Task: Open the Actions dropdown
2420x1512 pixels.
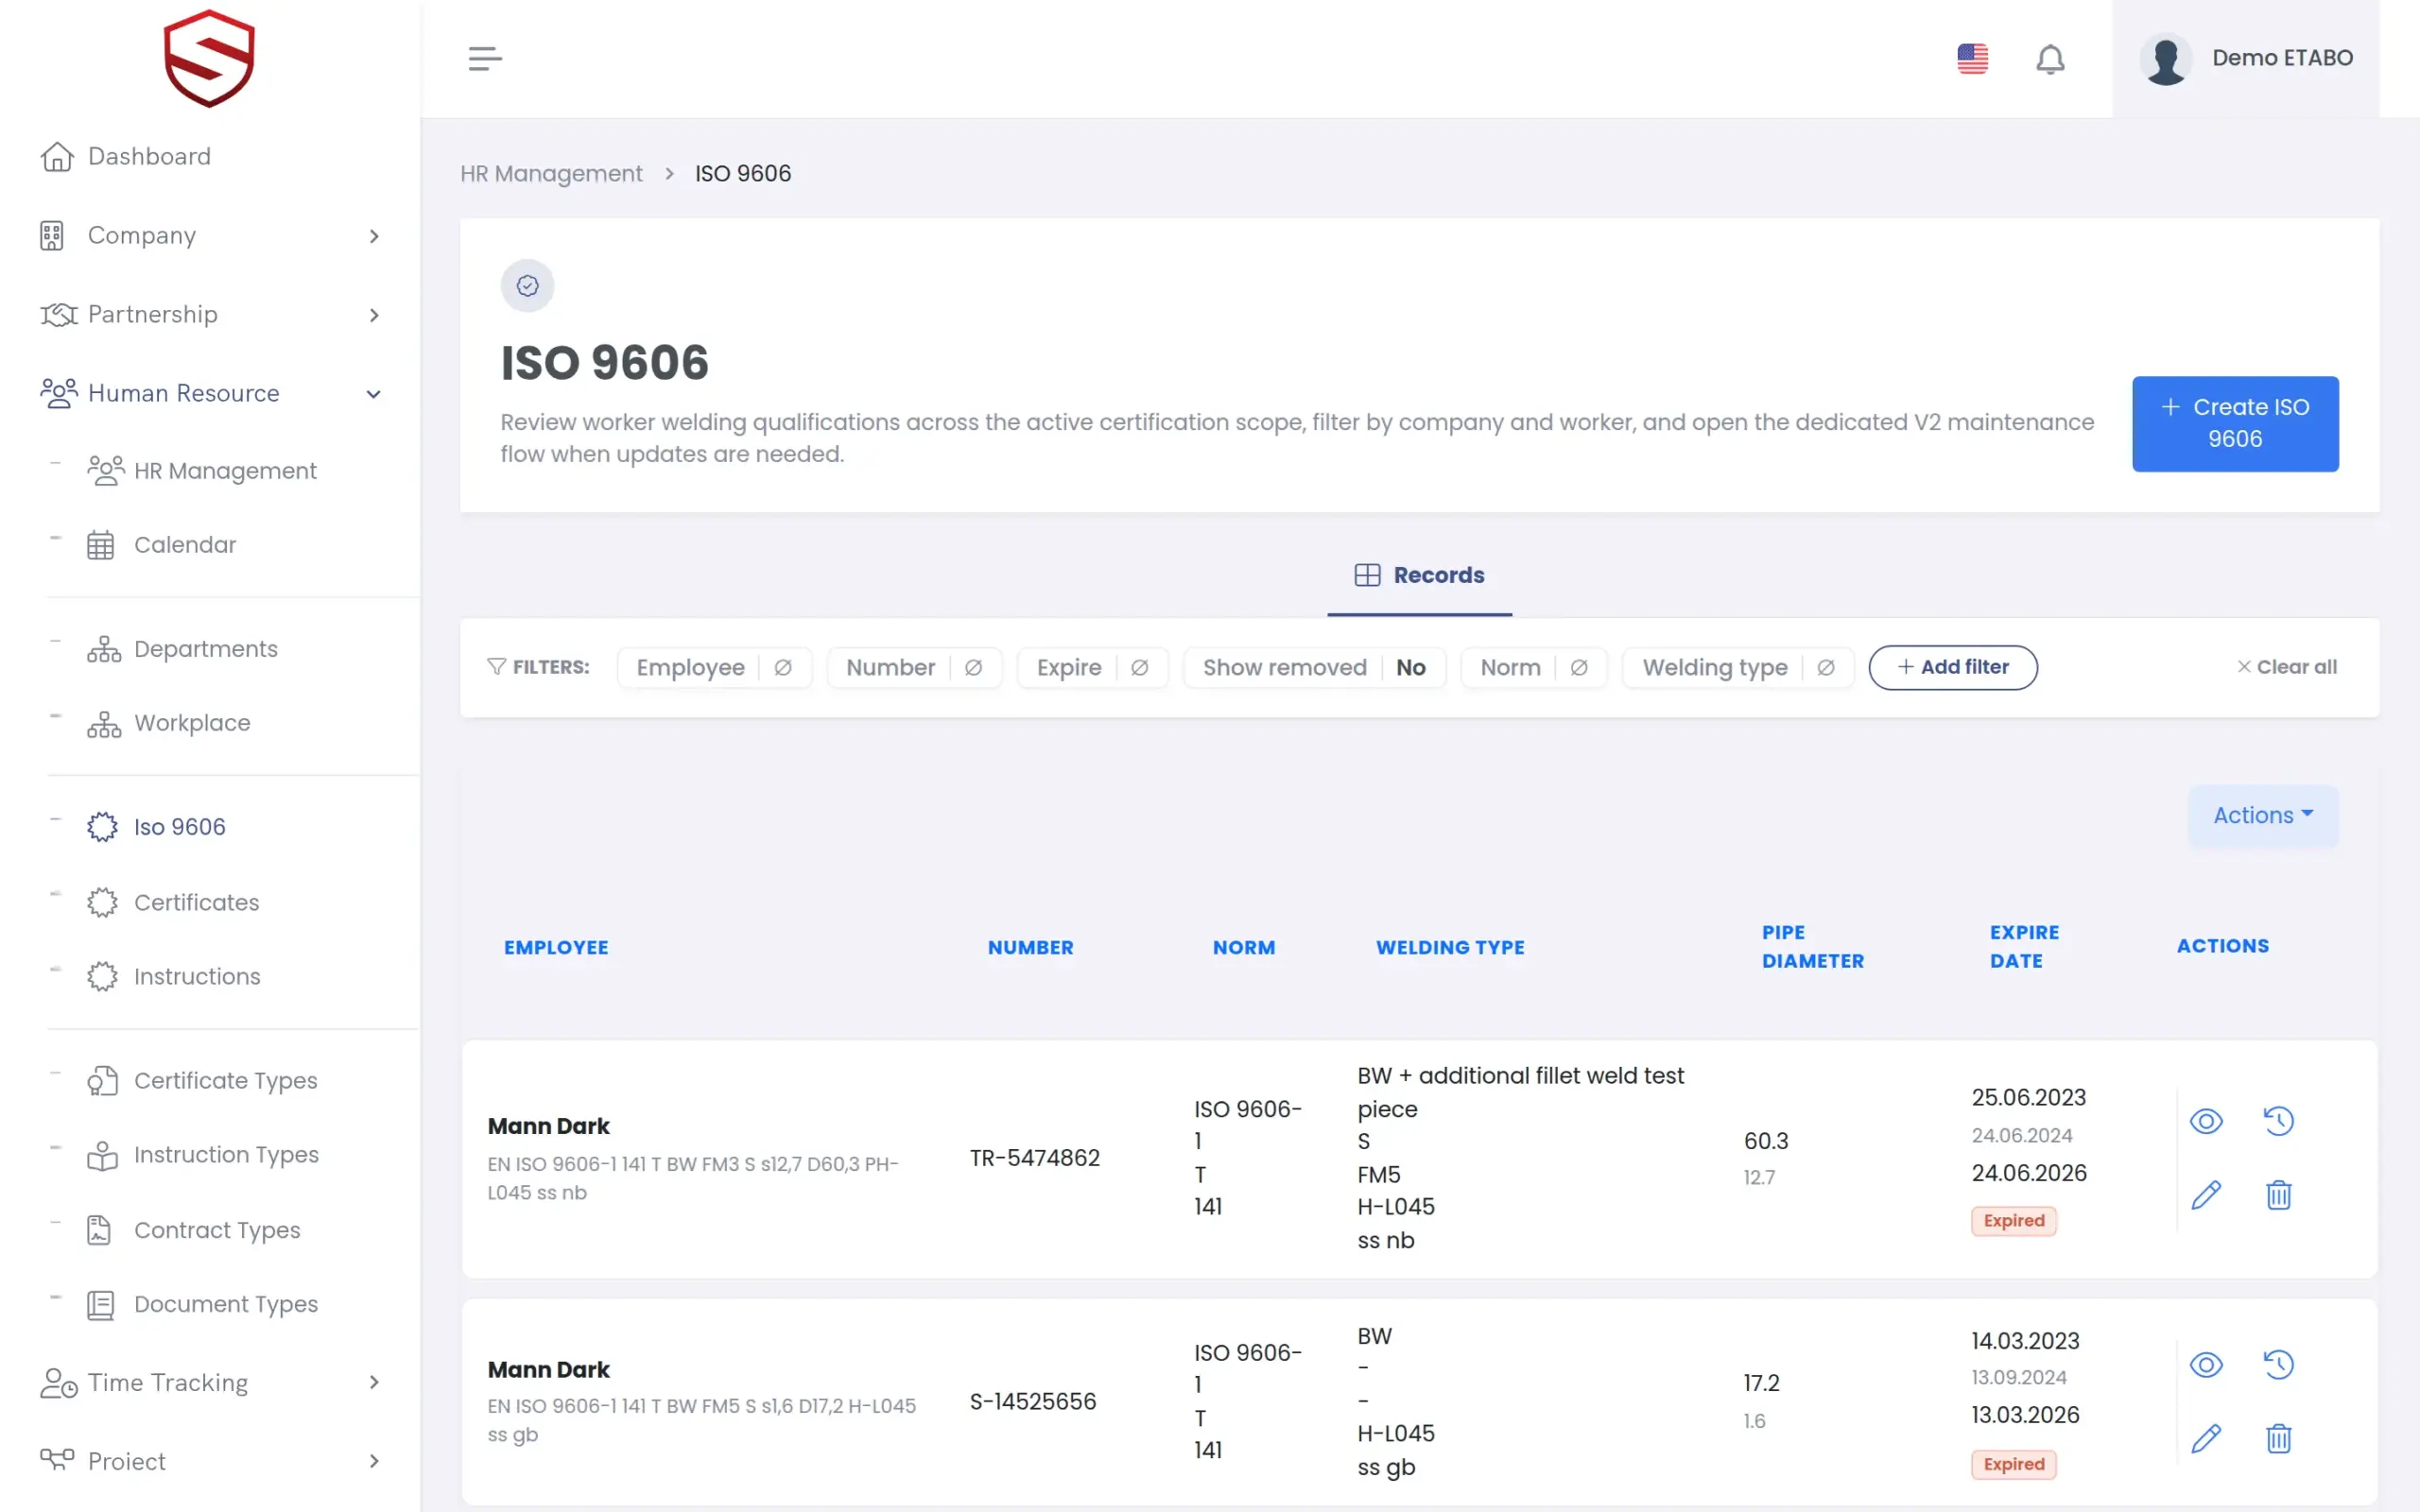Action: click(2262, 816)
